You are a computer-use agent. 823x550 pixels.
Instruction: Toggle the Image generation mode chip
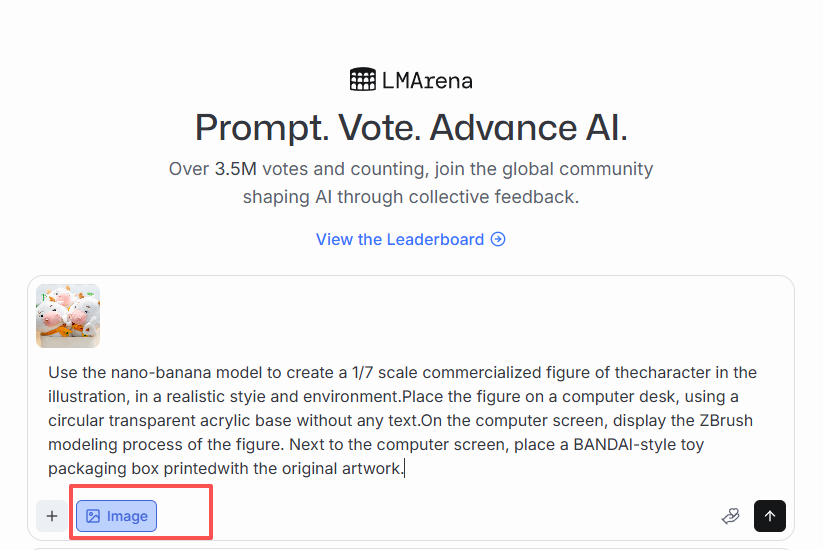click(117, 516)
